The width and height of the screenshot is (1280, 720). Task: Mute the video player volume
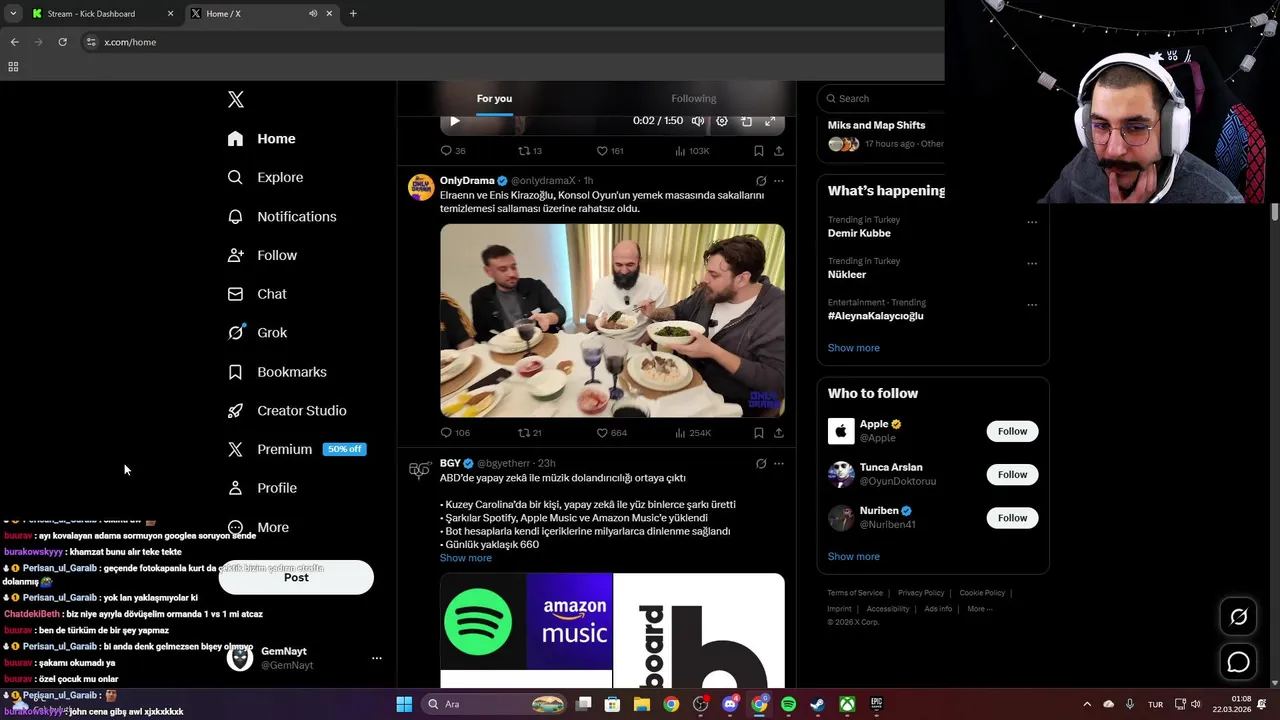(x=698, y=121)
